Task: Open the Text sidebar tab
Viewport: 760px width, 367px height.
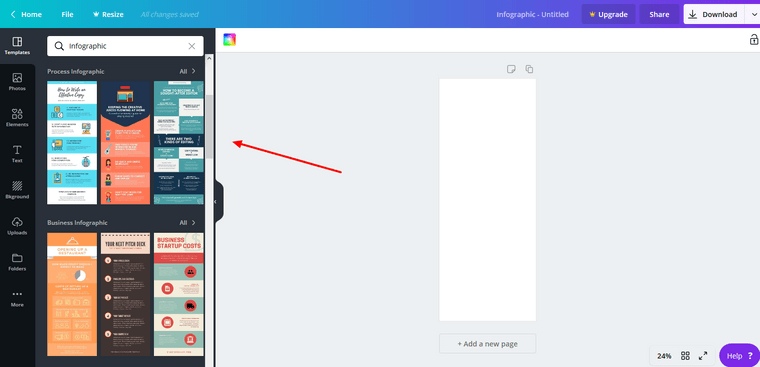Action: (17, 154)
